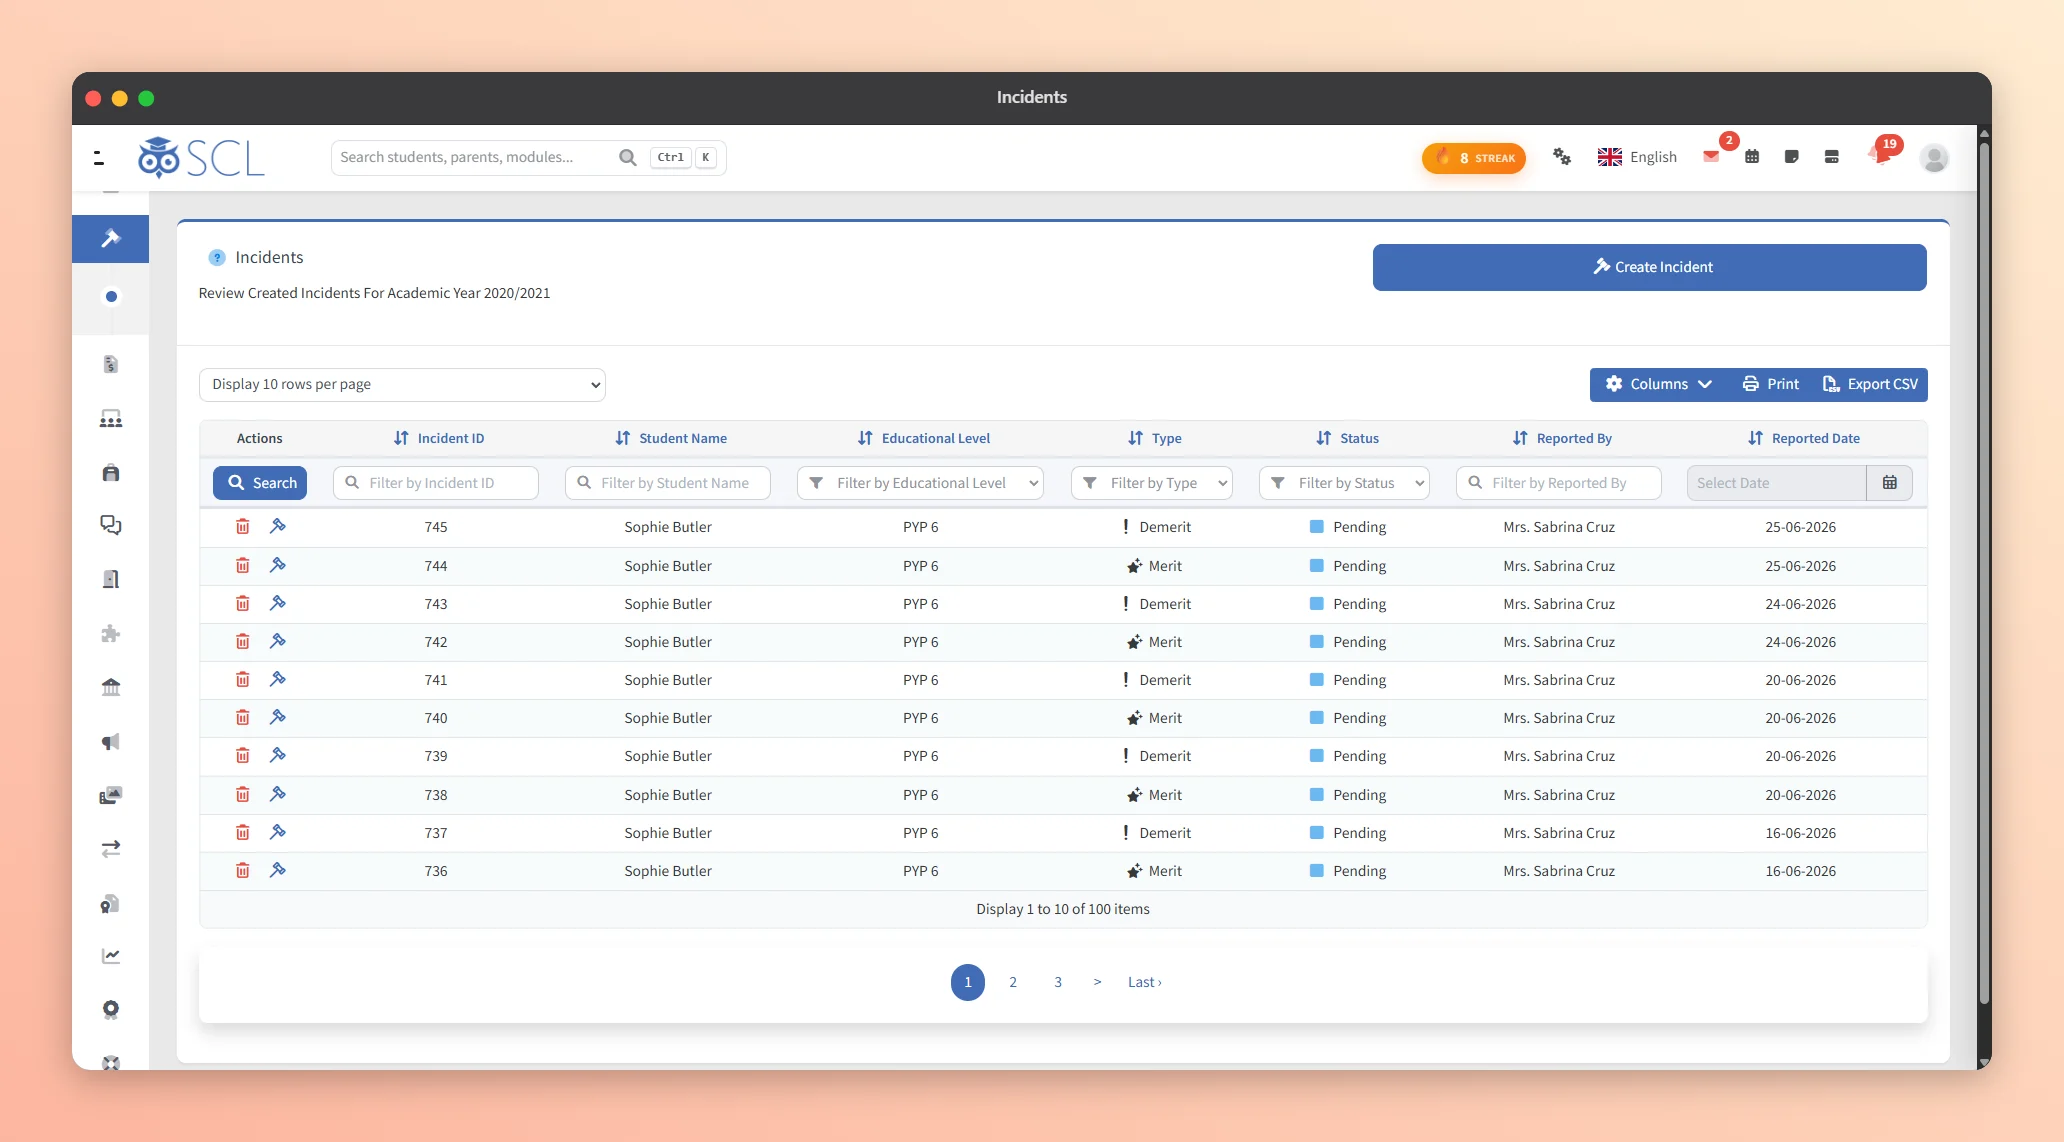Click the SCL owl logo
The height and width of the screenshot is (1142, 2064).
pos(201,158)
